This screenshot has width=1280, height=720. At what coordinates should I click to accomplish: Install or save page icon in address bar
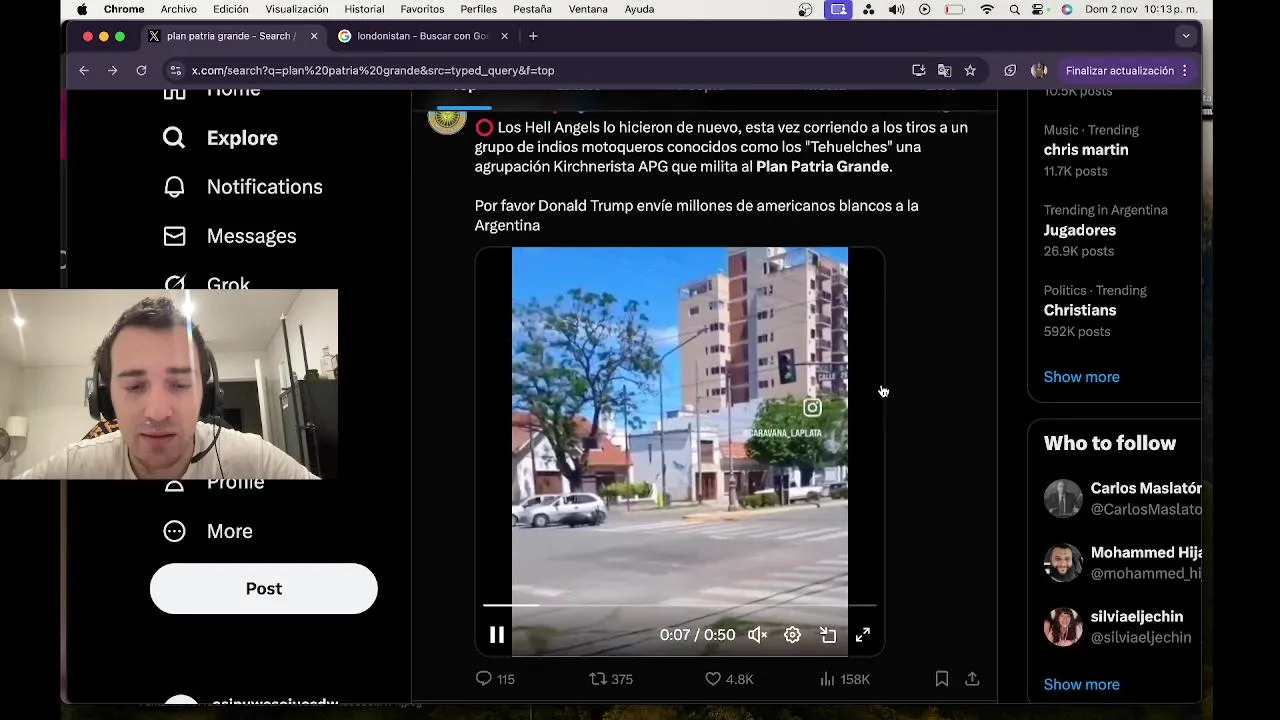tap(918, 71)
